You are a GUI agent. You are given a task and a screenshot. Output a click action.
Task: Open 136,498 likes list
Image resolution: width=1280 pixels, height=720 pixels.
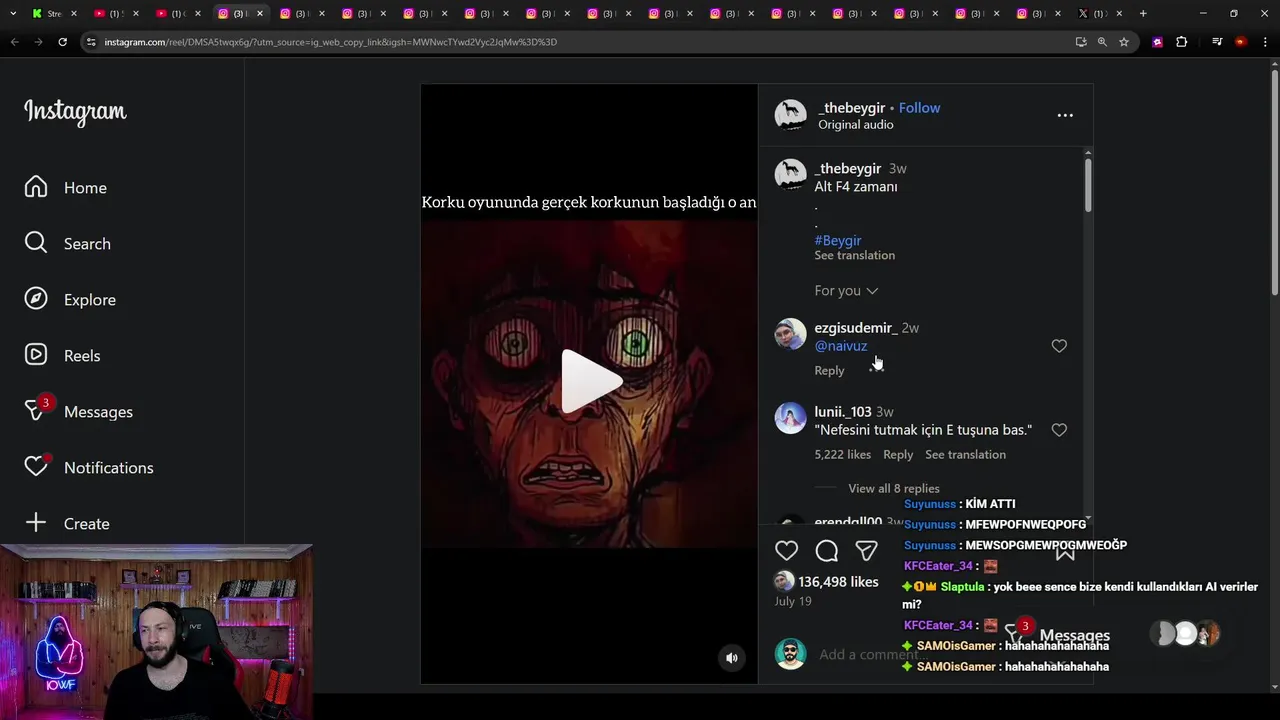838,582
